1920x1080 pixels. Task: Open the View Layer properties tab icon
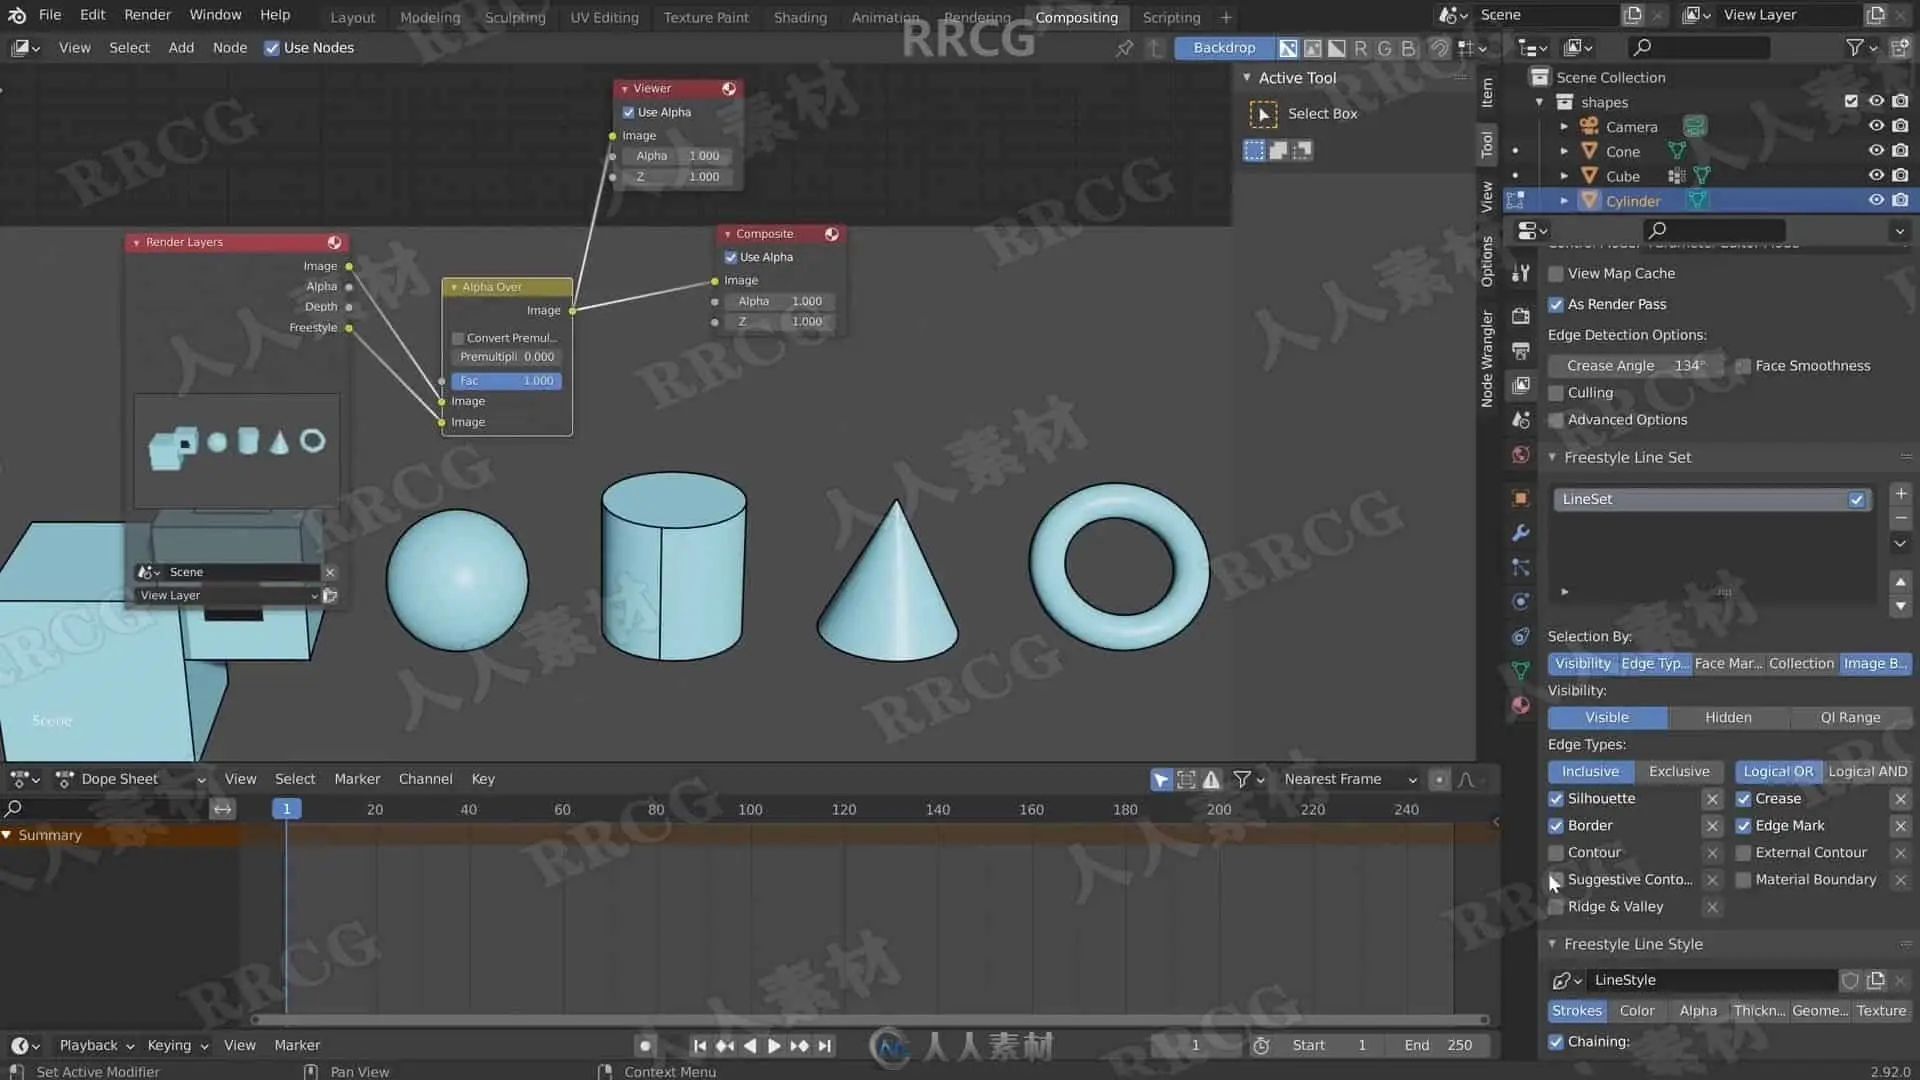pyautogui.click(x=1521, y=385)
